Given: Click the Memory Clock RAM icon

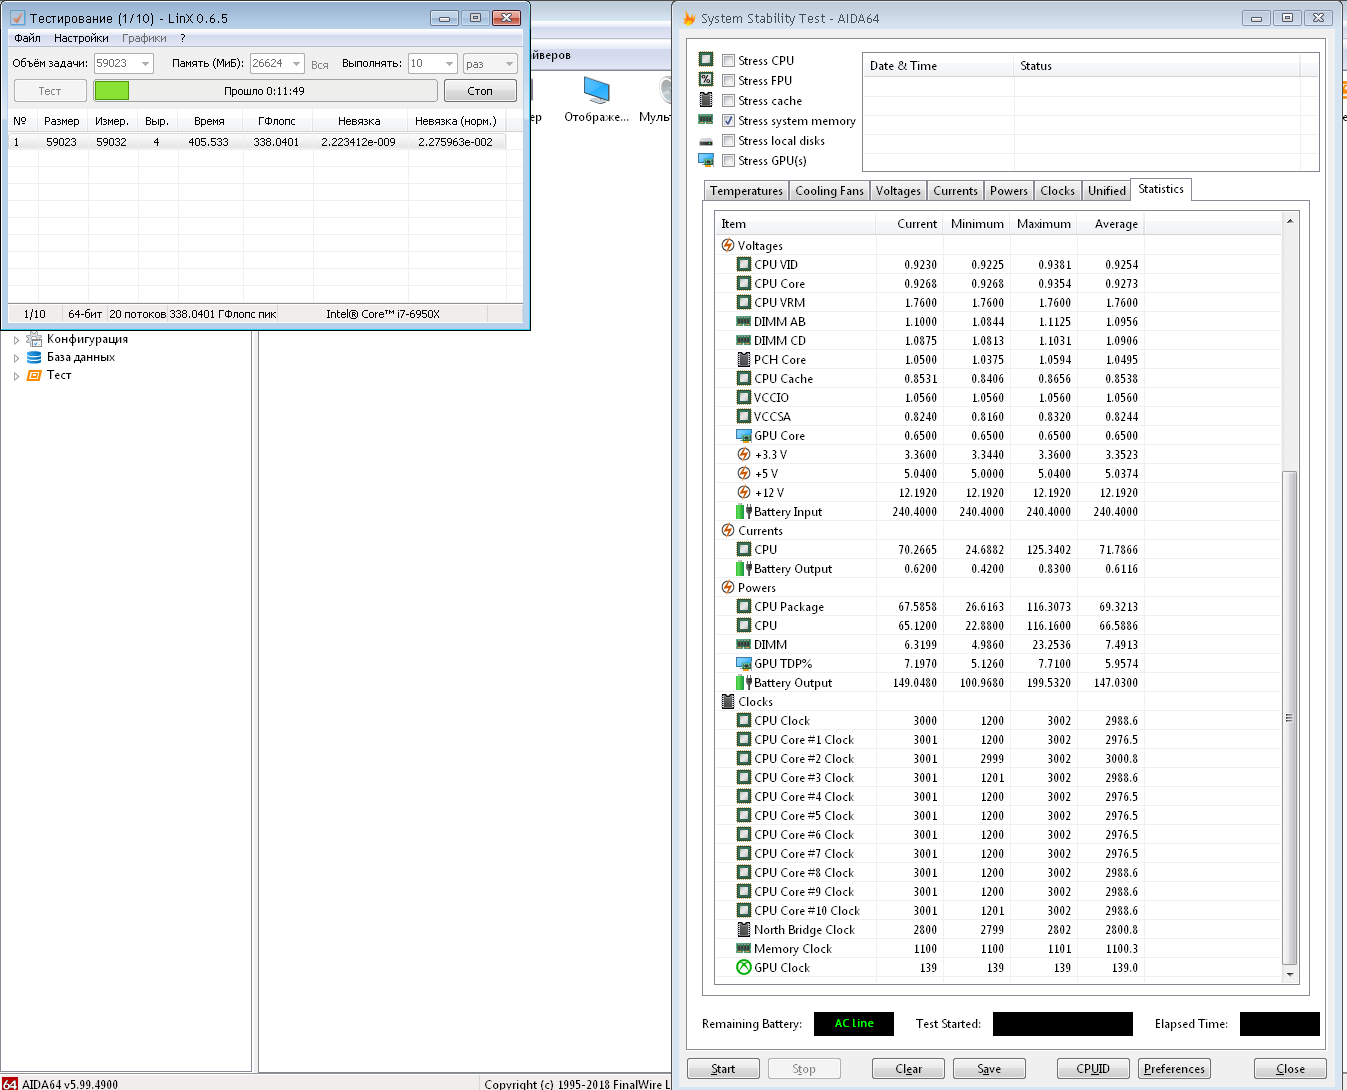Looking at the screenshot, I should click(x=744, y=948).
